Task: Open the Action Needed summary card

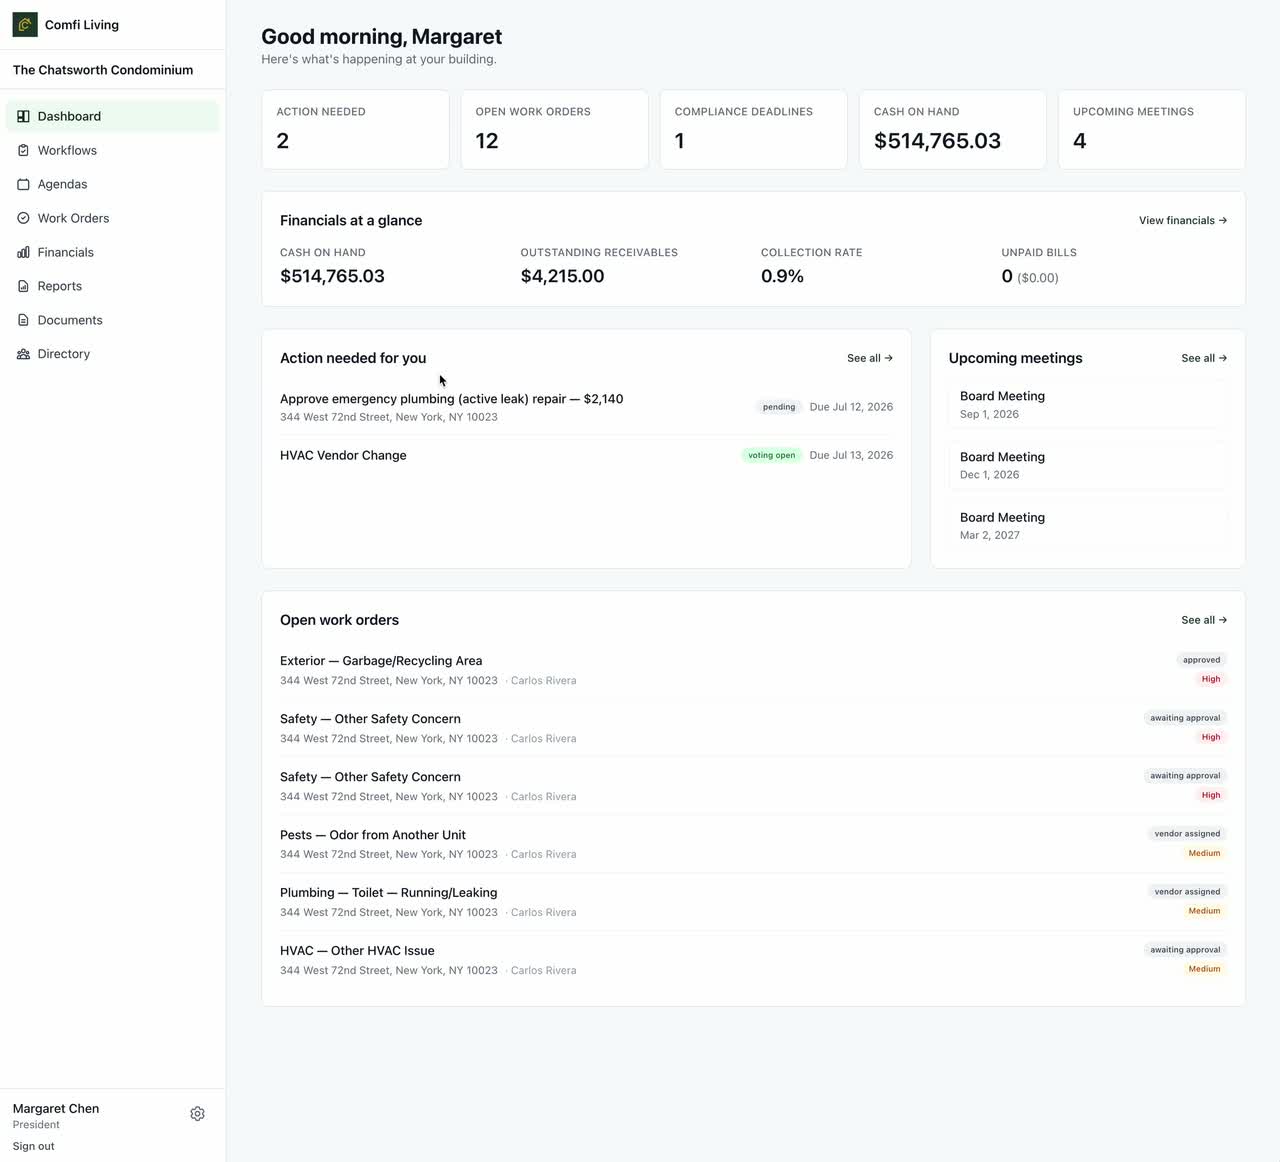Action: click(x=355, y=130)
